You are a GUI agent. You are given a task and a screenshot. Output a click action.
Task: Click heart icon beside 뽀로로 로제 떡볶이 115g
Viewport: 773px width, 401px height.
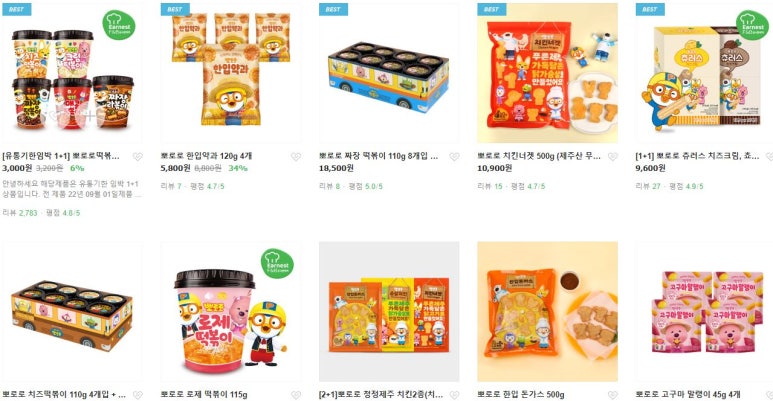click(296, 395)
